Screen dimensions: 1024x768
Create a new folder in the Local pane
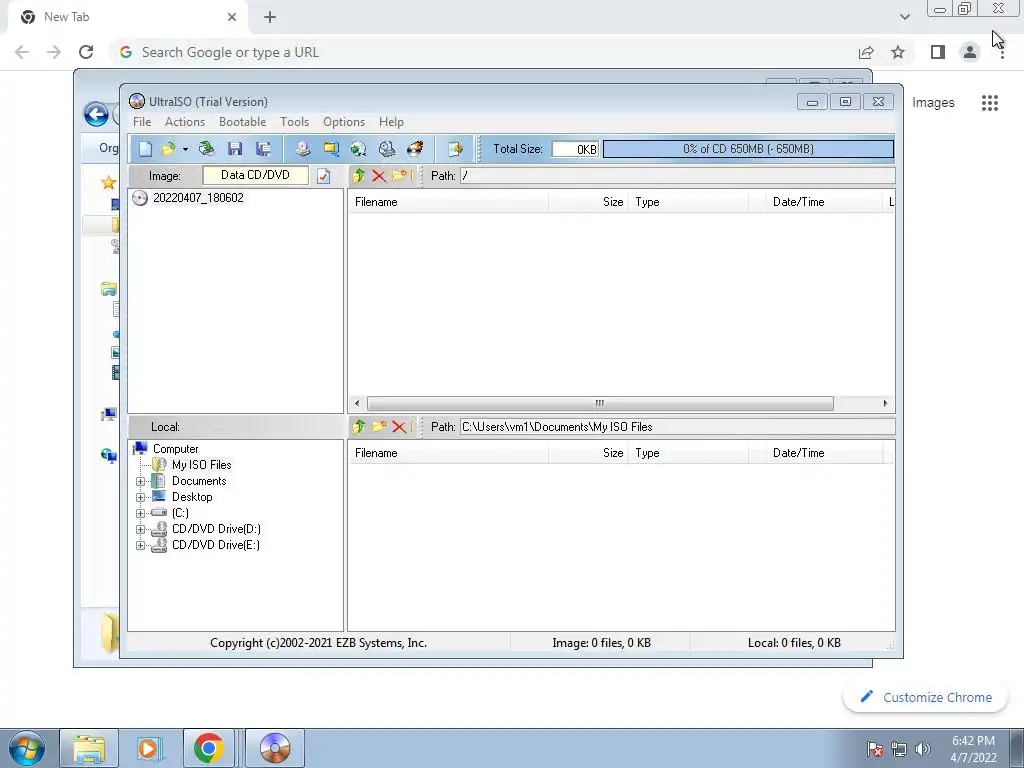click(379, 426)
